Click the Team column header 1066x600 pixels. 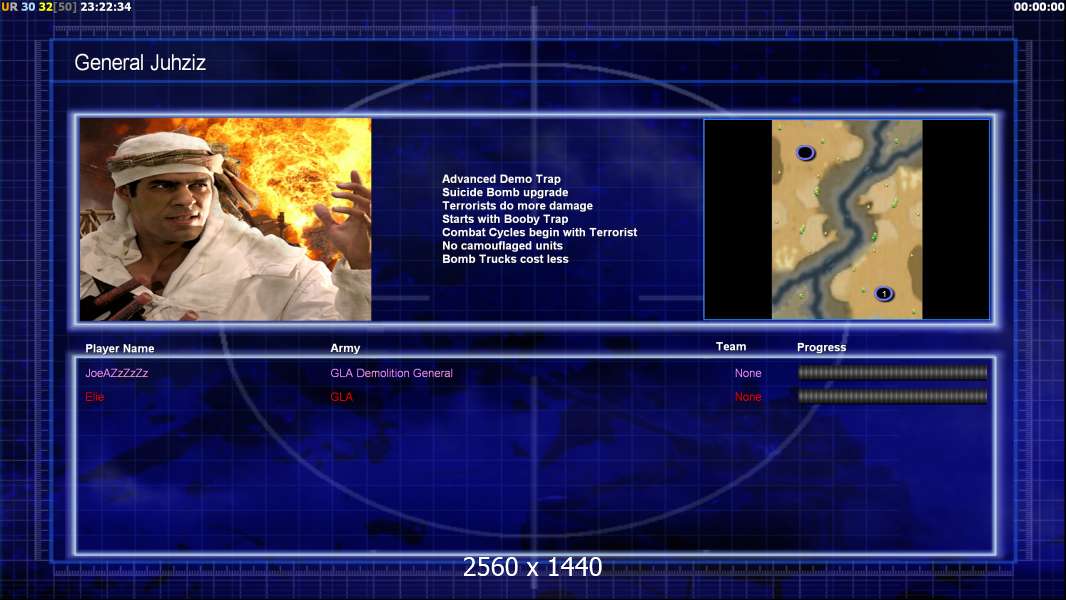click(x=731, y=347)
